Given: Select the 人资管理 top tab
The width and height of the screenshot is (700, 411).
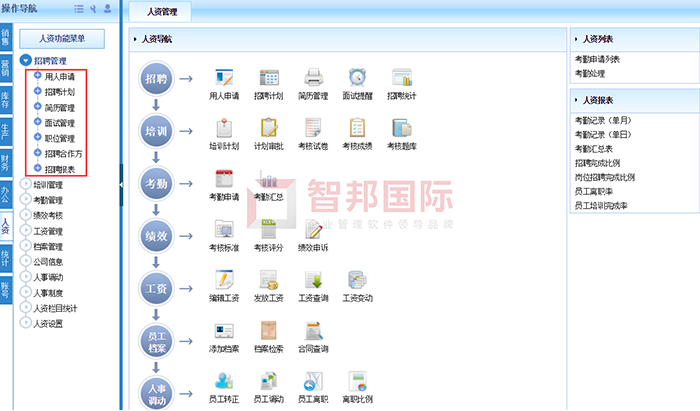Looking at the screenshot, I should click(162, 12).
